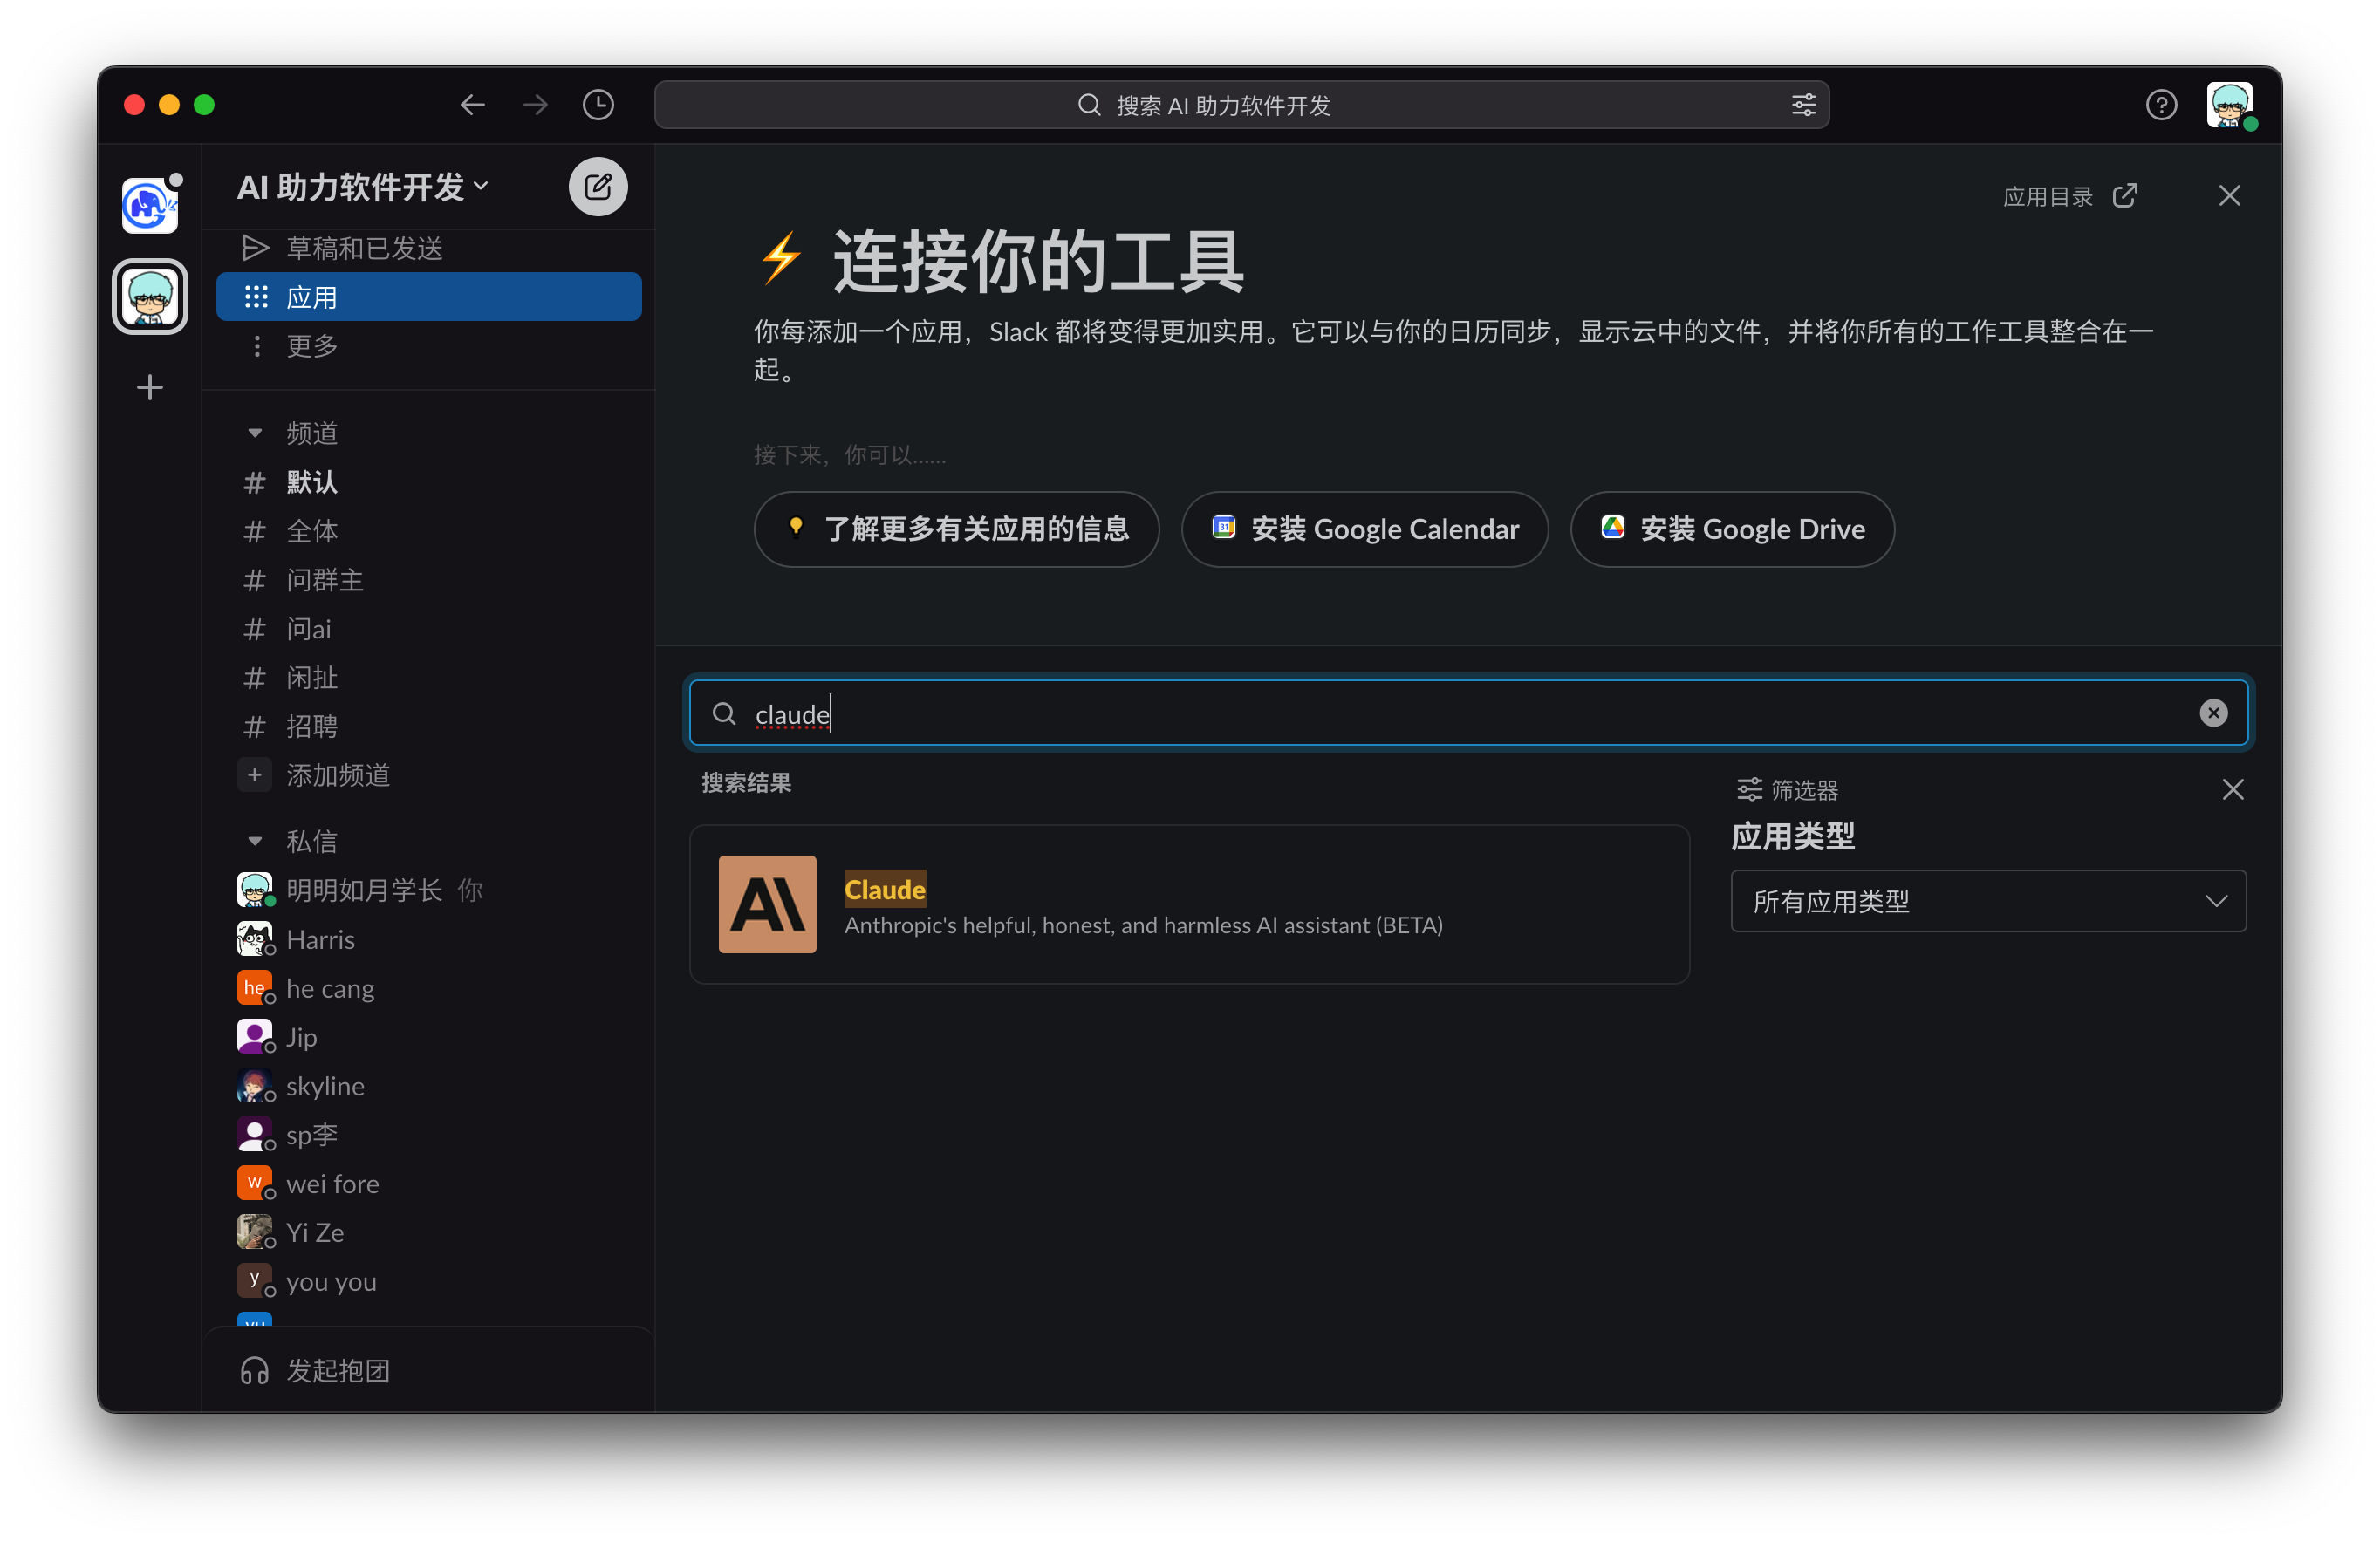Open the Claude search result title
This screenshot has height=1542, width=2380.
(885, 889)
